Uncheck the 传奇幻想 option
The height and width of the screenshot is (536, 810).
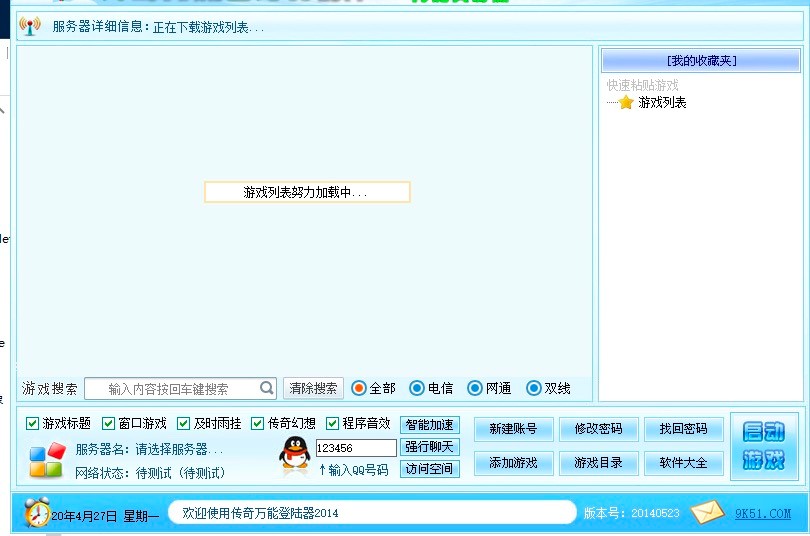(257, 423)
